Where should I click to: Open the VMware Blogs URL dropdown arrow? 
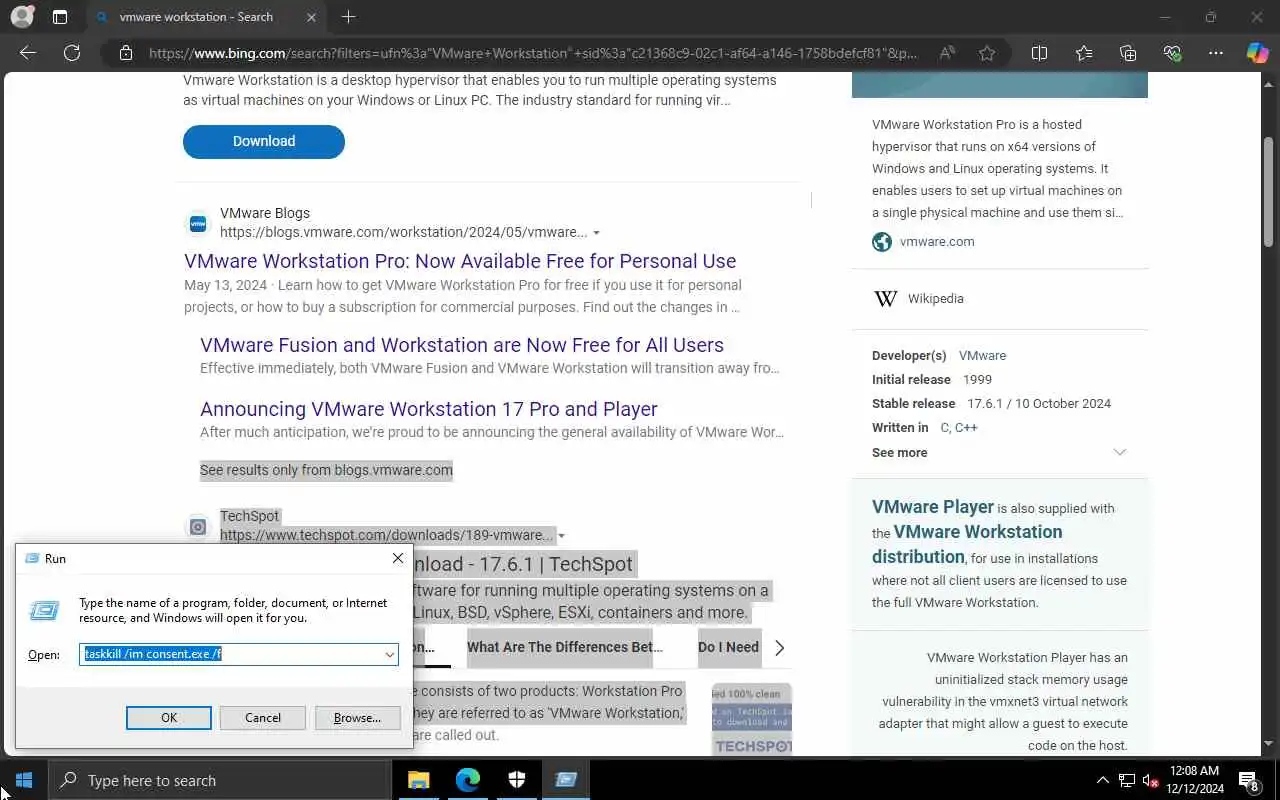[x=596, y=233]
